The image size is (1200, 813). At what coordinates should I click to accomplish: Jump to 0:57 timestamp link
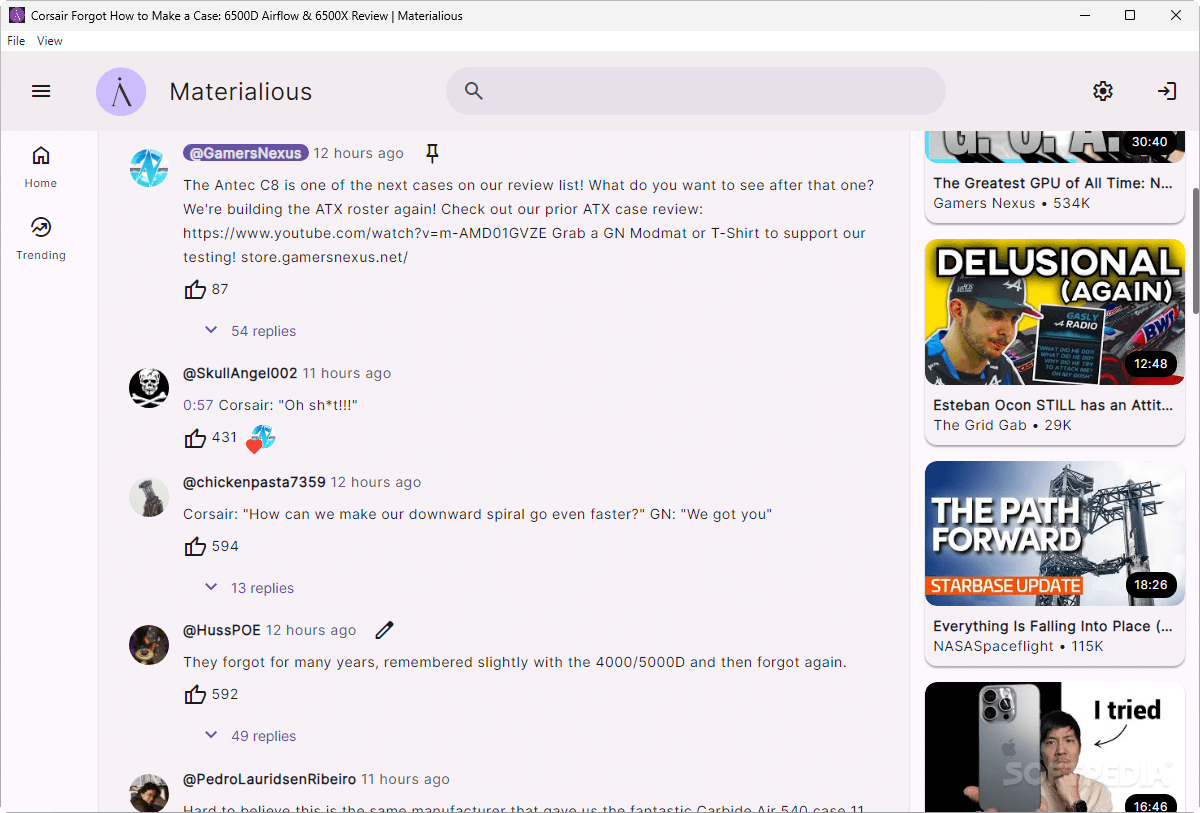click(198, 405)
